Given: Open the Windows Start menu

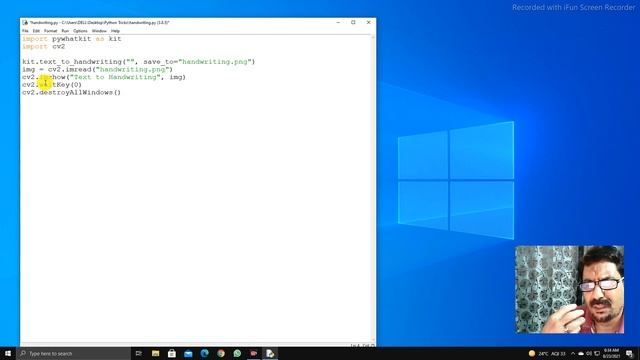Looking at the screenshot, I should [x=8, y=353].
